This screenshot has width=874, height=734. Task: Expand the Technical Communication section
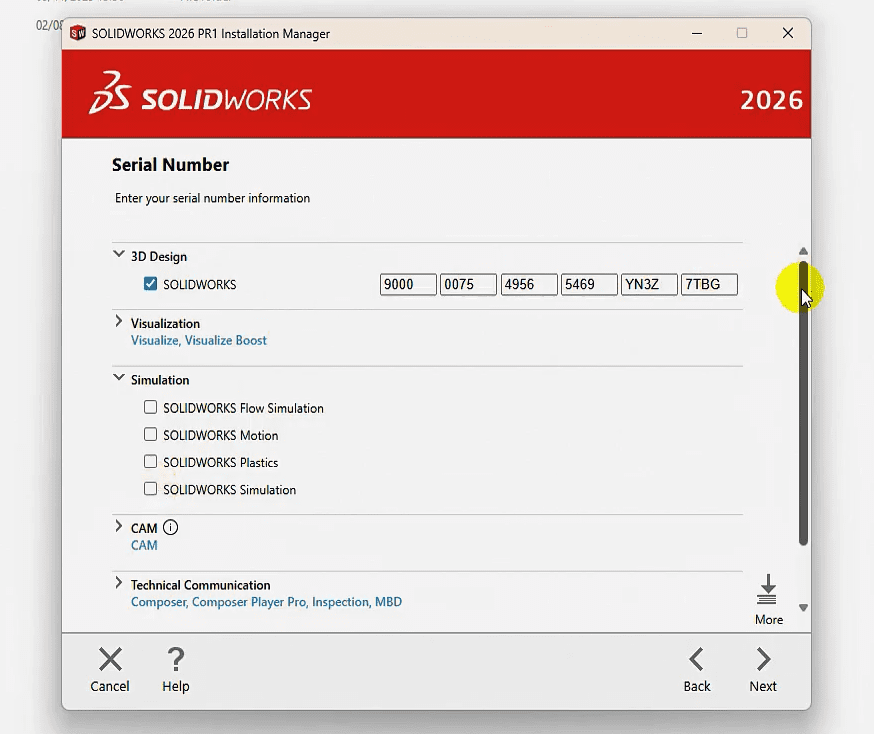tap(119, 583)
